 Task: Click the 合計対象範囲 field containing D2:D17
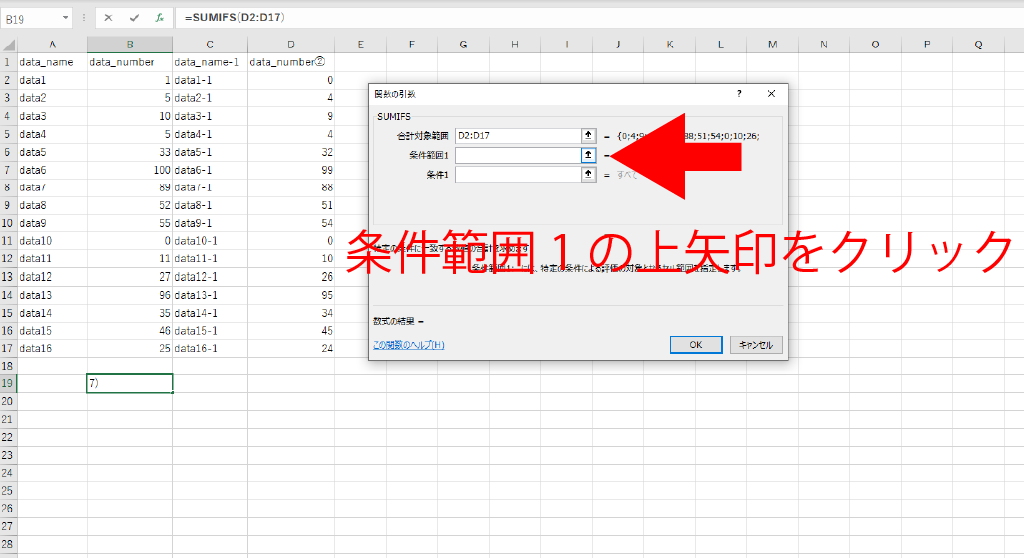517,136
